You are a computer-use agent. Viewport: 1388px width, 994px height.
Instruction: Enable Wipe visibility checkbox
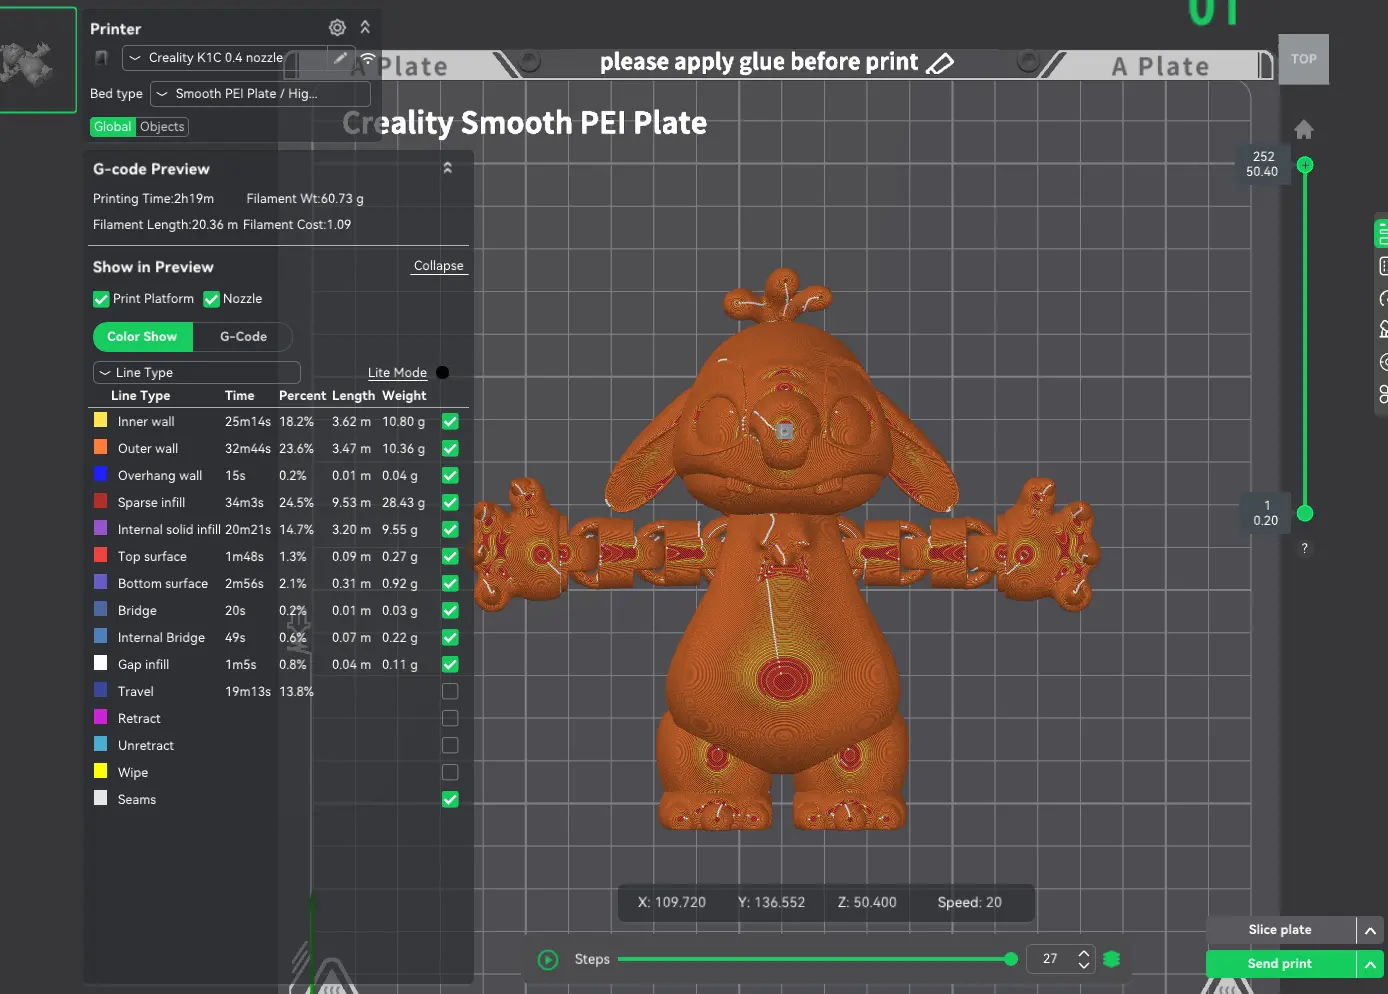(x=450, y=773)
